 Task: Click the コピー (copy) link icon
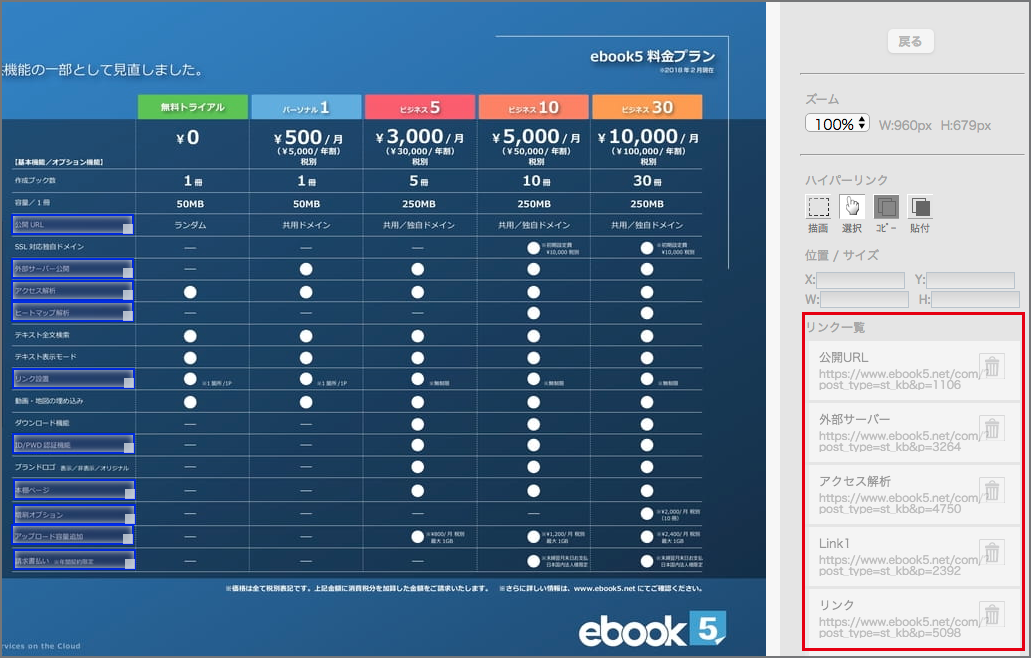coord(886,207)
